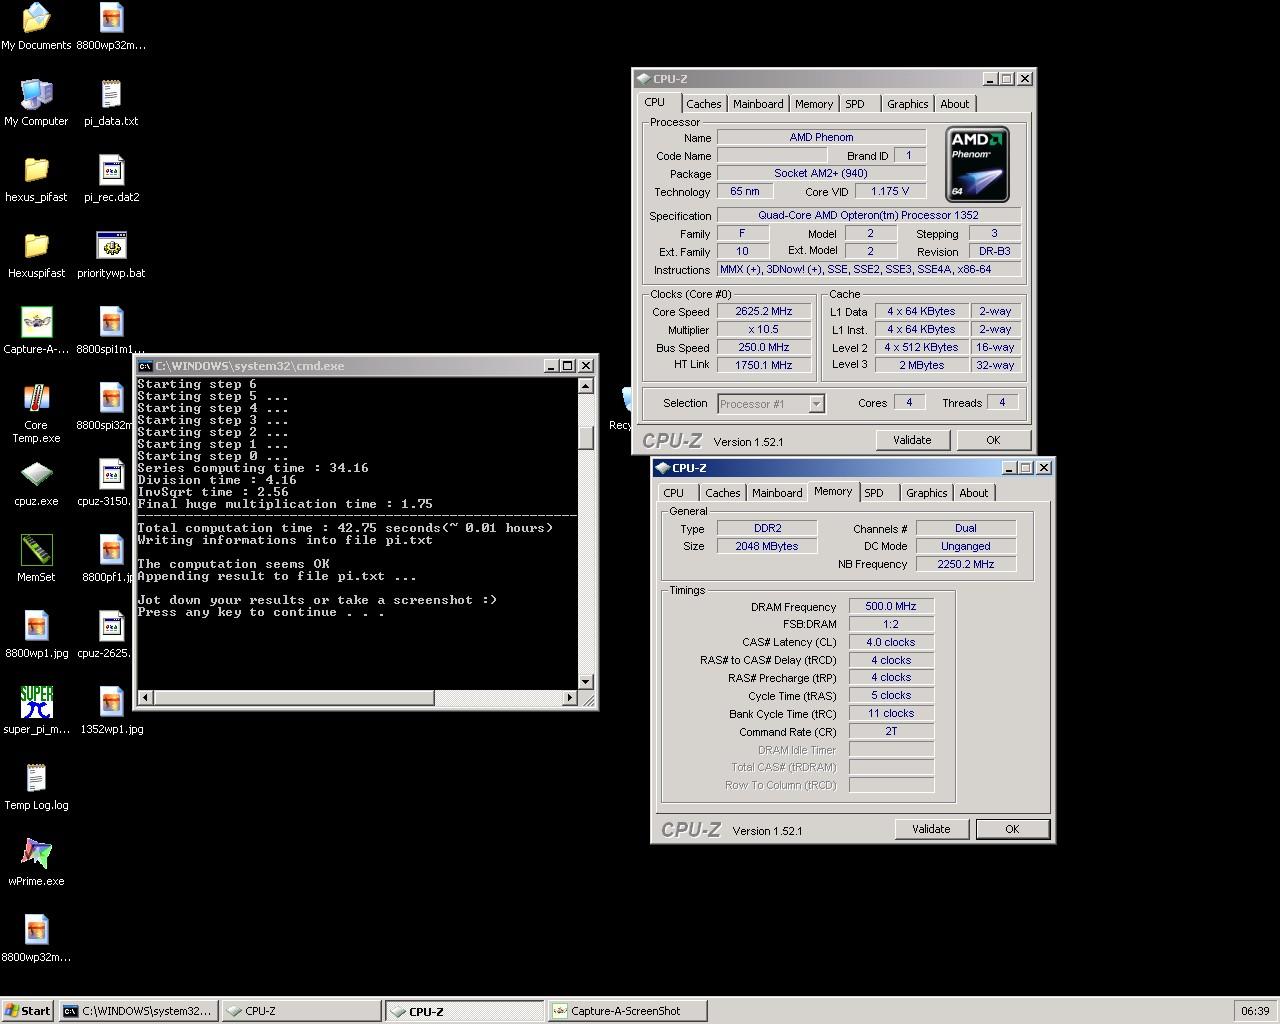Click Validate in CPU-Z memory window
This screenshot has width=1280, height=1024.
click(931, 829)
